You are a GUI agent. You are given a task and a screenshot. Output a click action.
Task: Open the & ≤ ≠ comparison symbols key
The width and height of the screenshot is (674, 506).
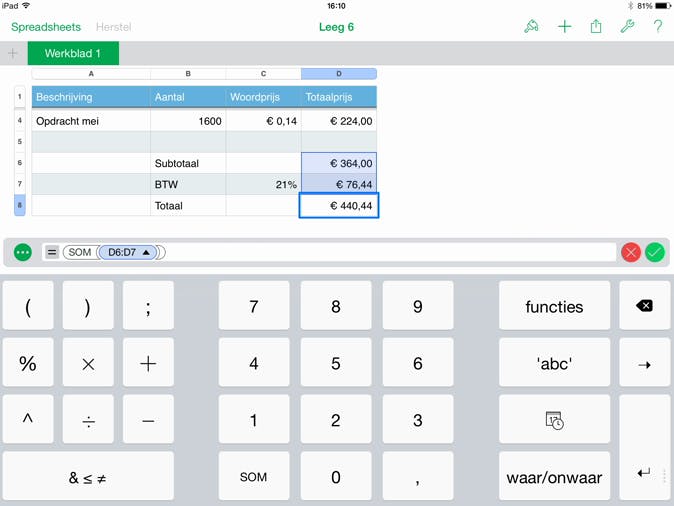[88, 476]
